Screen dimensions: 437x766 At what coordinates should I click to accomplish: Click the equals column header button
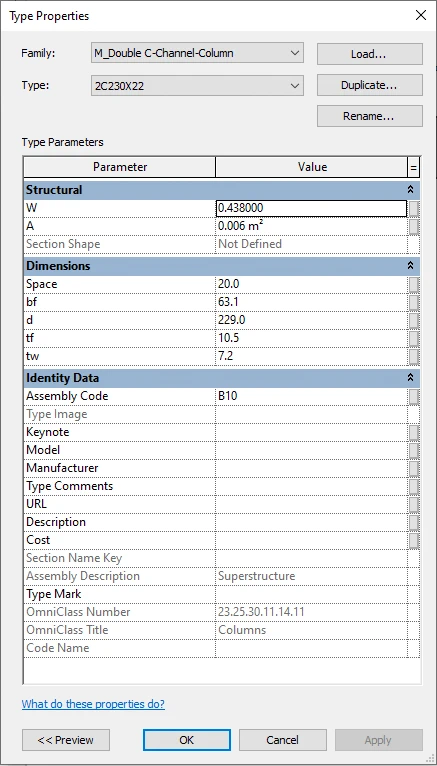pyautogui.click(x=414, y=167)
